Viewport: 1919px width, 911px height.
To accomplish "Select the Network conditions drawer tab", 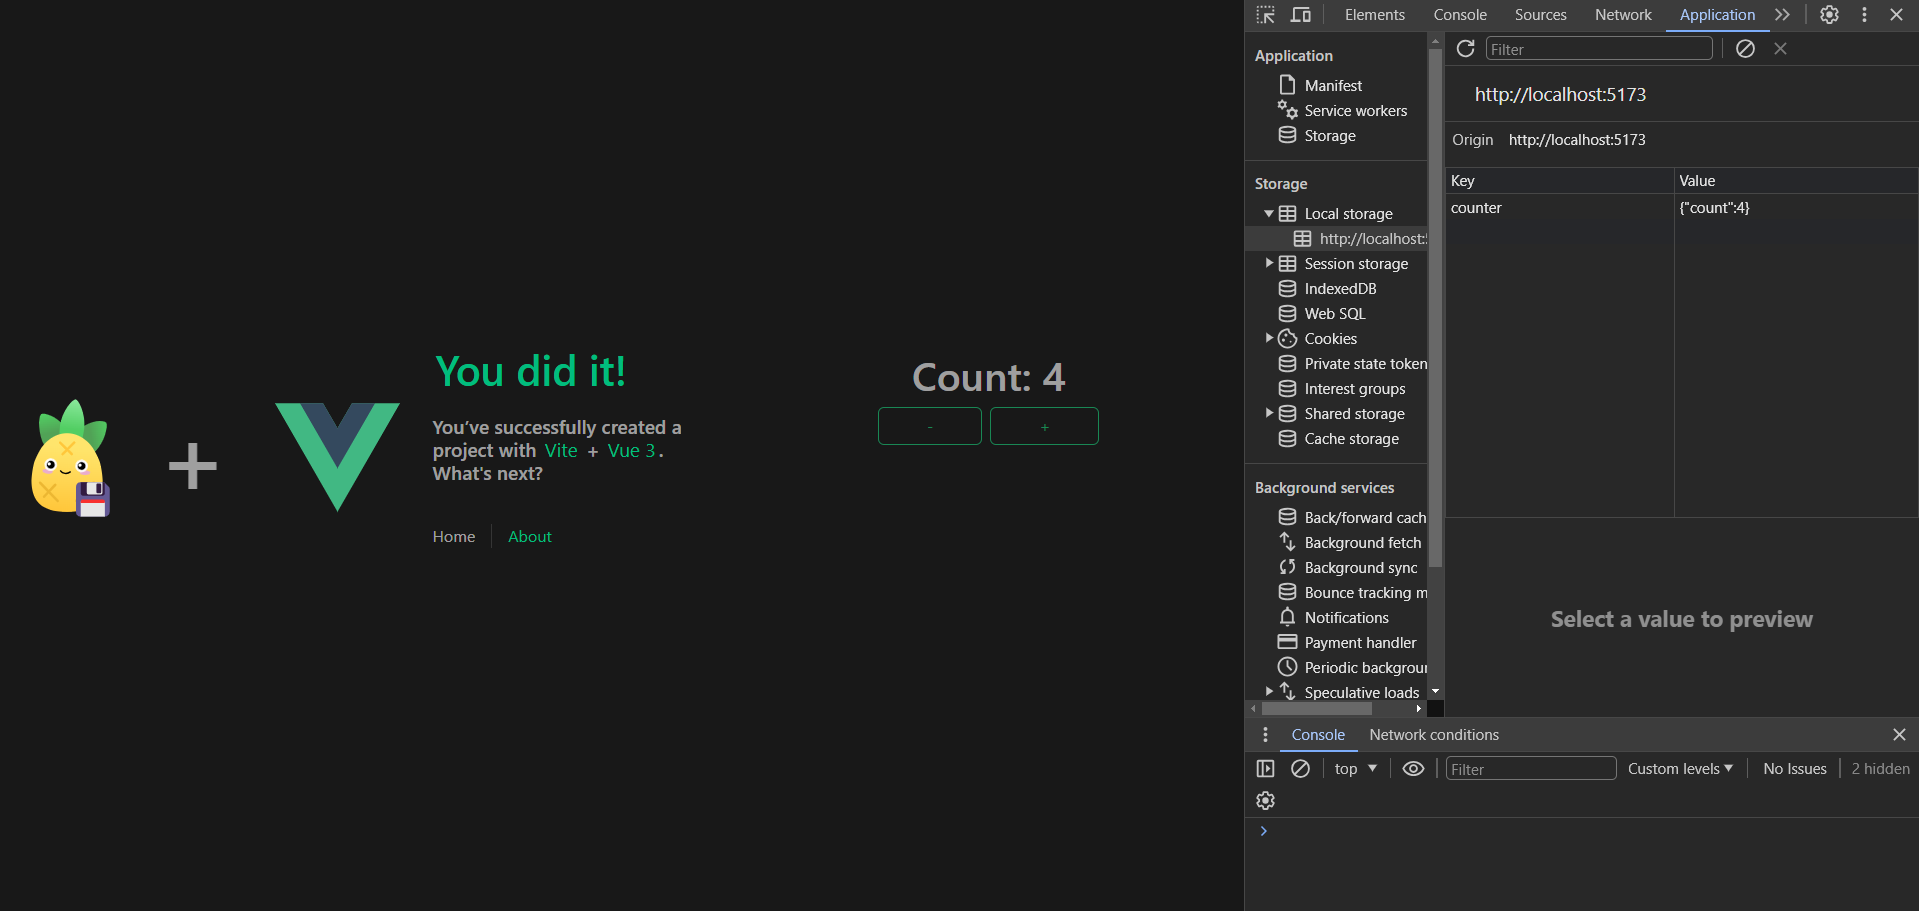I will coord(1434,735).
